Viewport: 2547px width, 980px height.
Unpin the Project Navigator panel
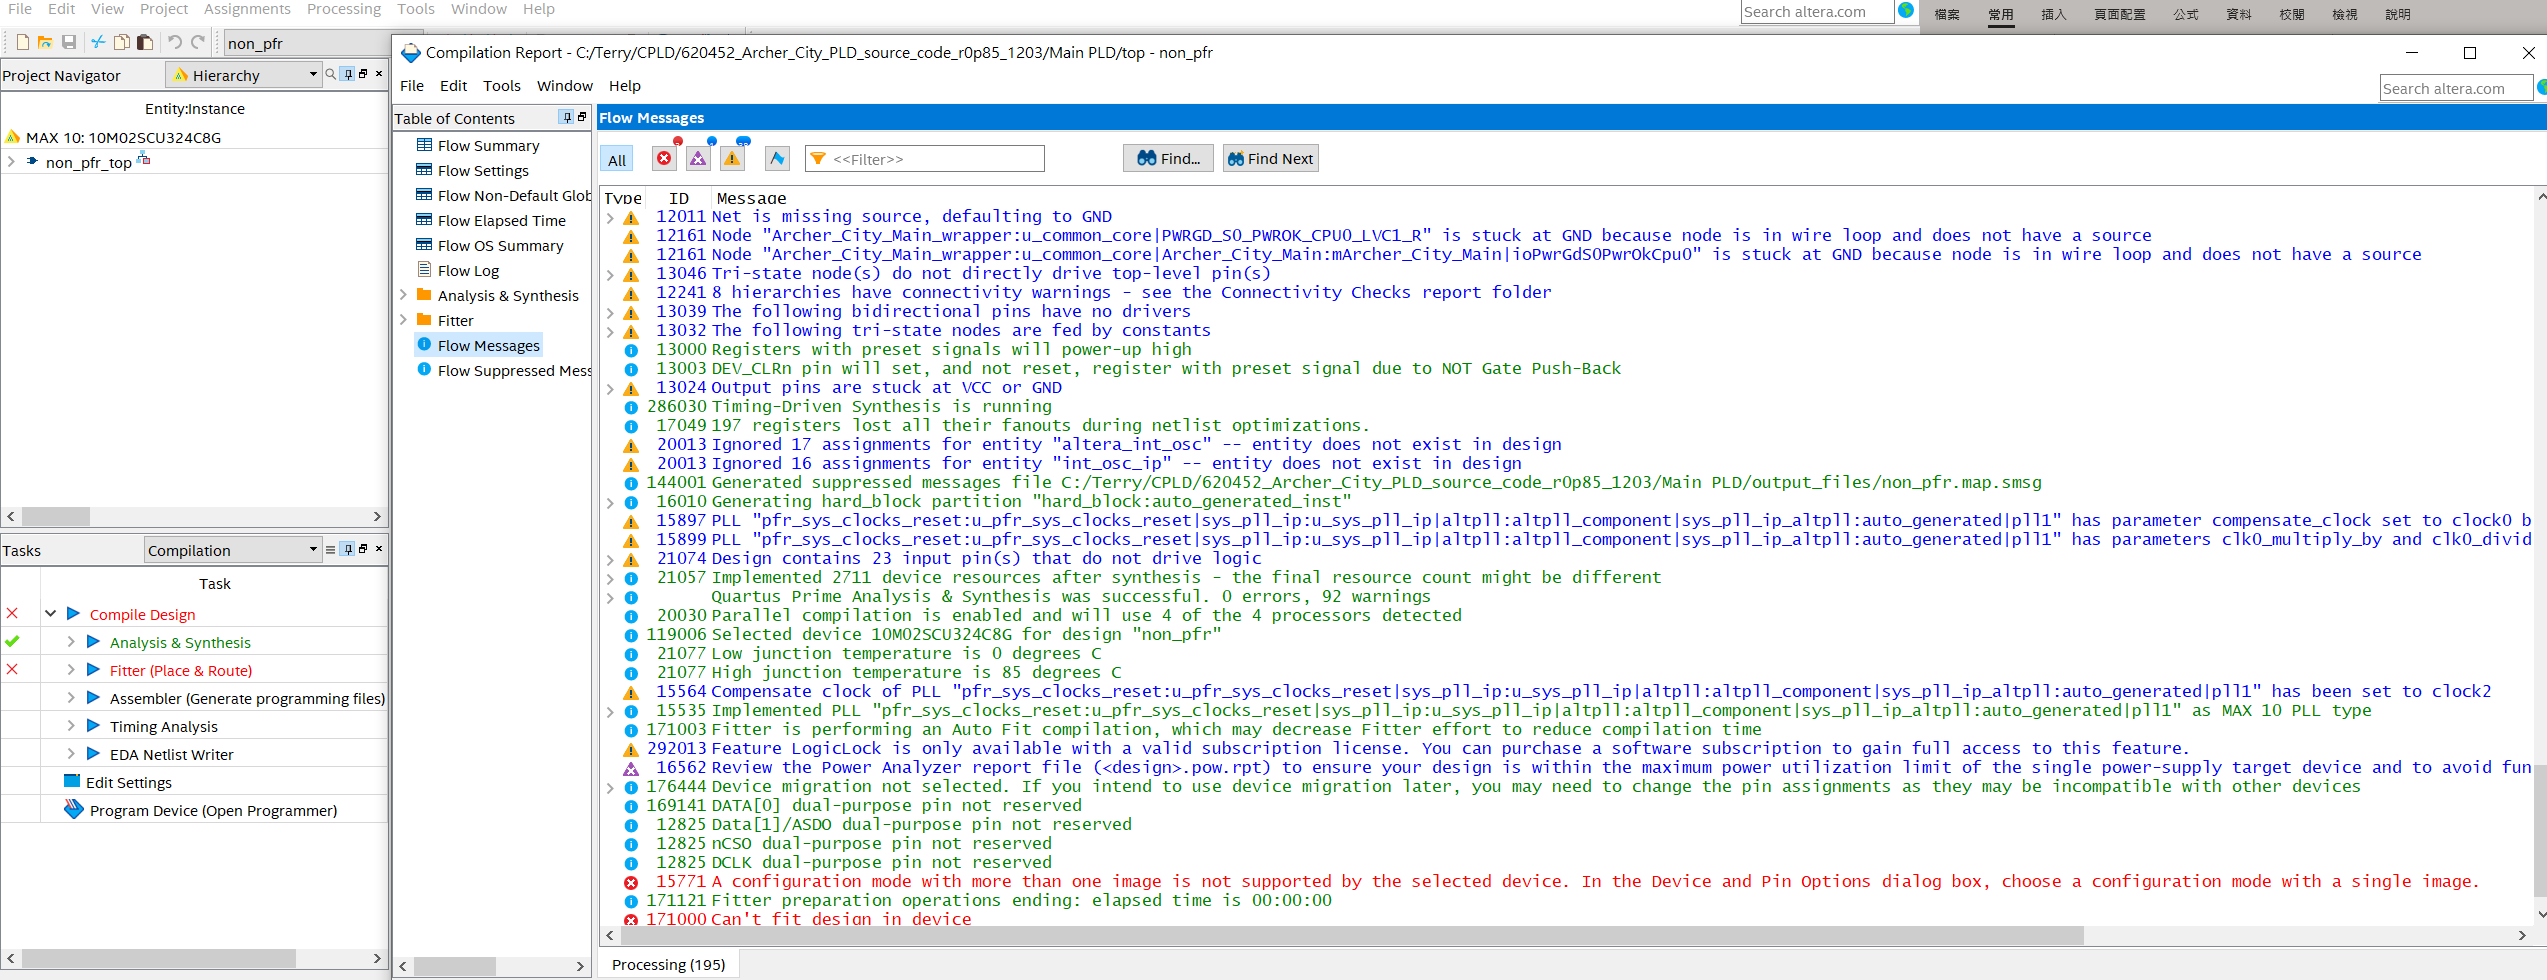(348, 74)
